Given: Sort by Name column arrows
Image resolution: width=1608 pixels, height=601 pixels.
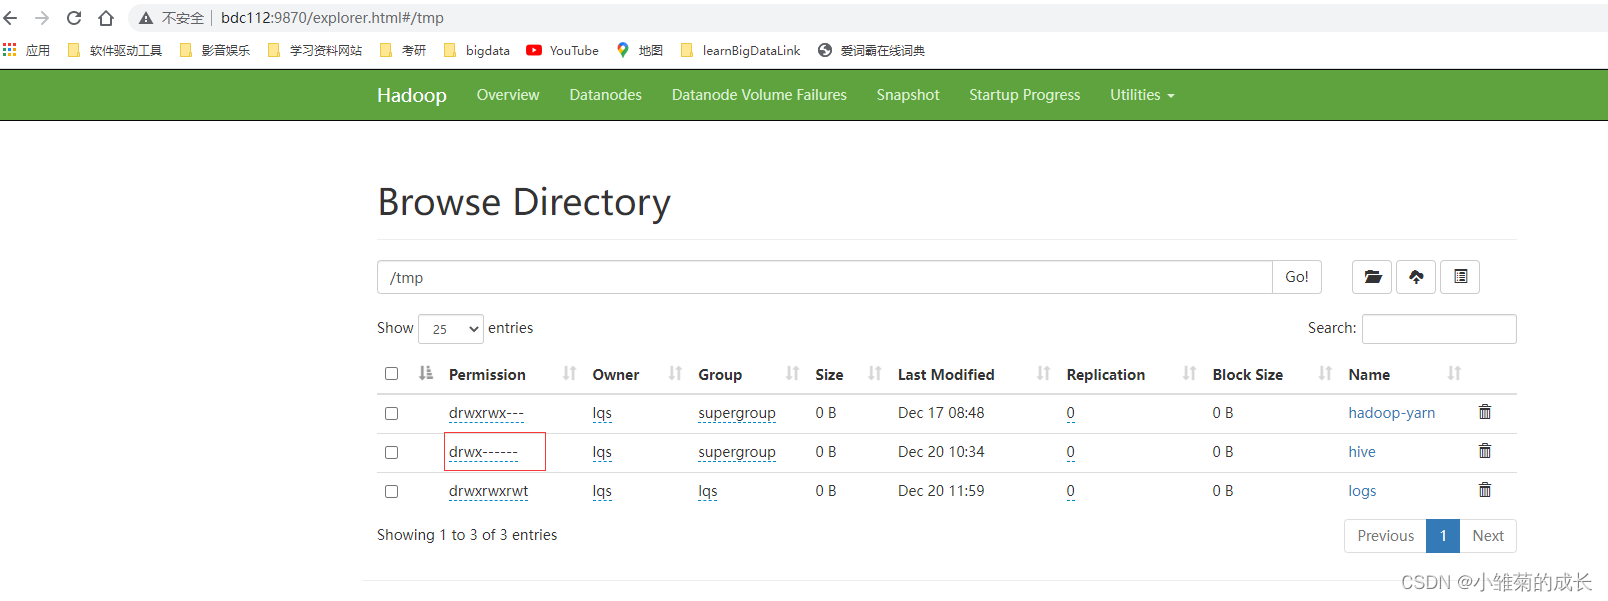Looking at the screenshot, I should tap(1454, 374).
